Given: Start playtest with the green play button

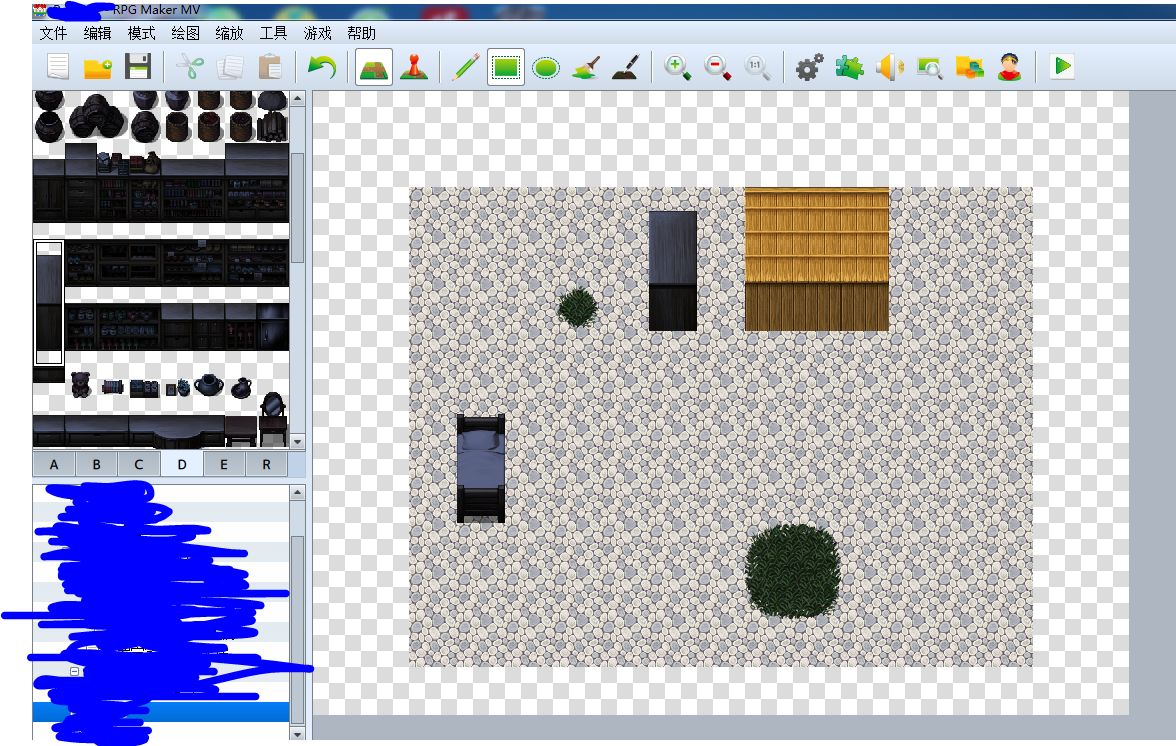Looking at the screenshot, I should point(1062,66).
